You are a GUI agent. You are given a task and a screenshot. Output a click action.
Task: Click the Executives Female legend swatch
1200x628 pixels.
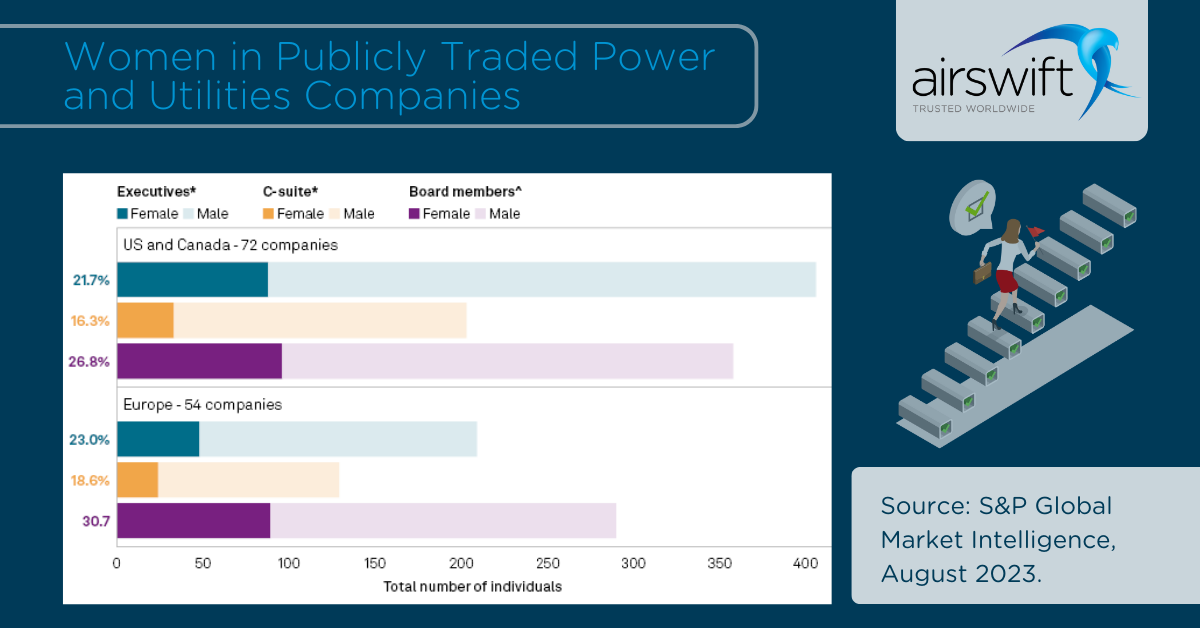(x=123, y=214)
